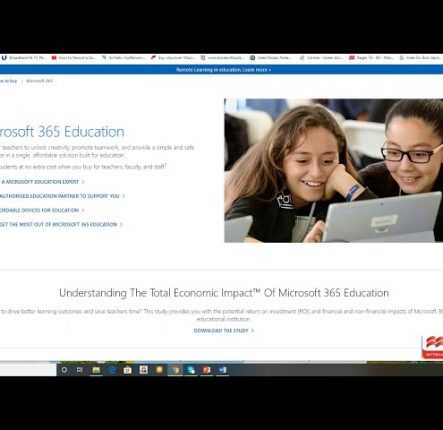
Task: Open the 'Carlisle' bookmark
Action: click(321, 58)
